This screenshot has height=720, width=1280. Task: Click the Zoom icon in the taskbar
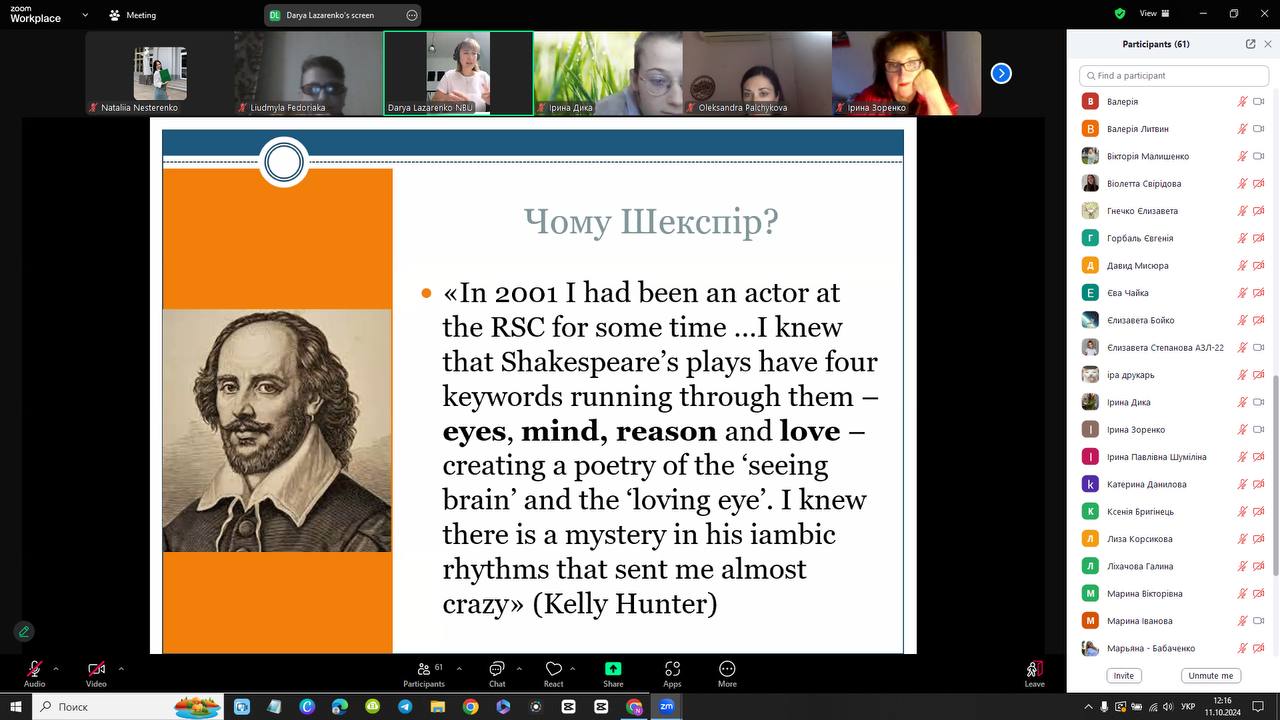666,706
